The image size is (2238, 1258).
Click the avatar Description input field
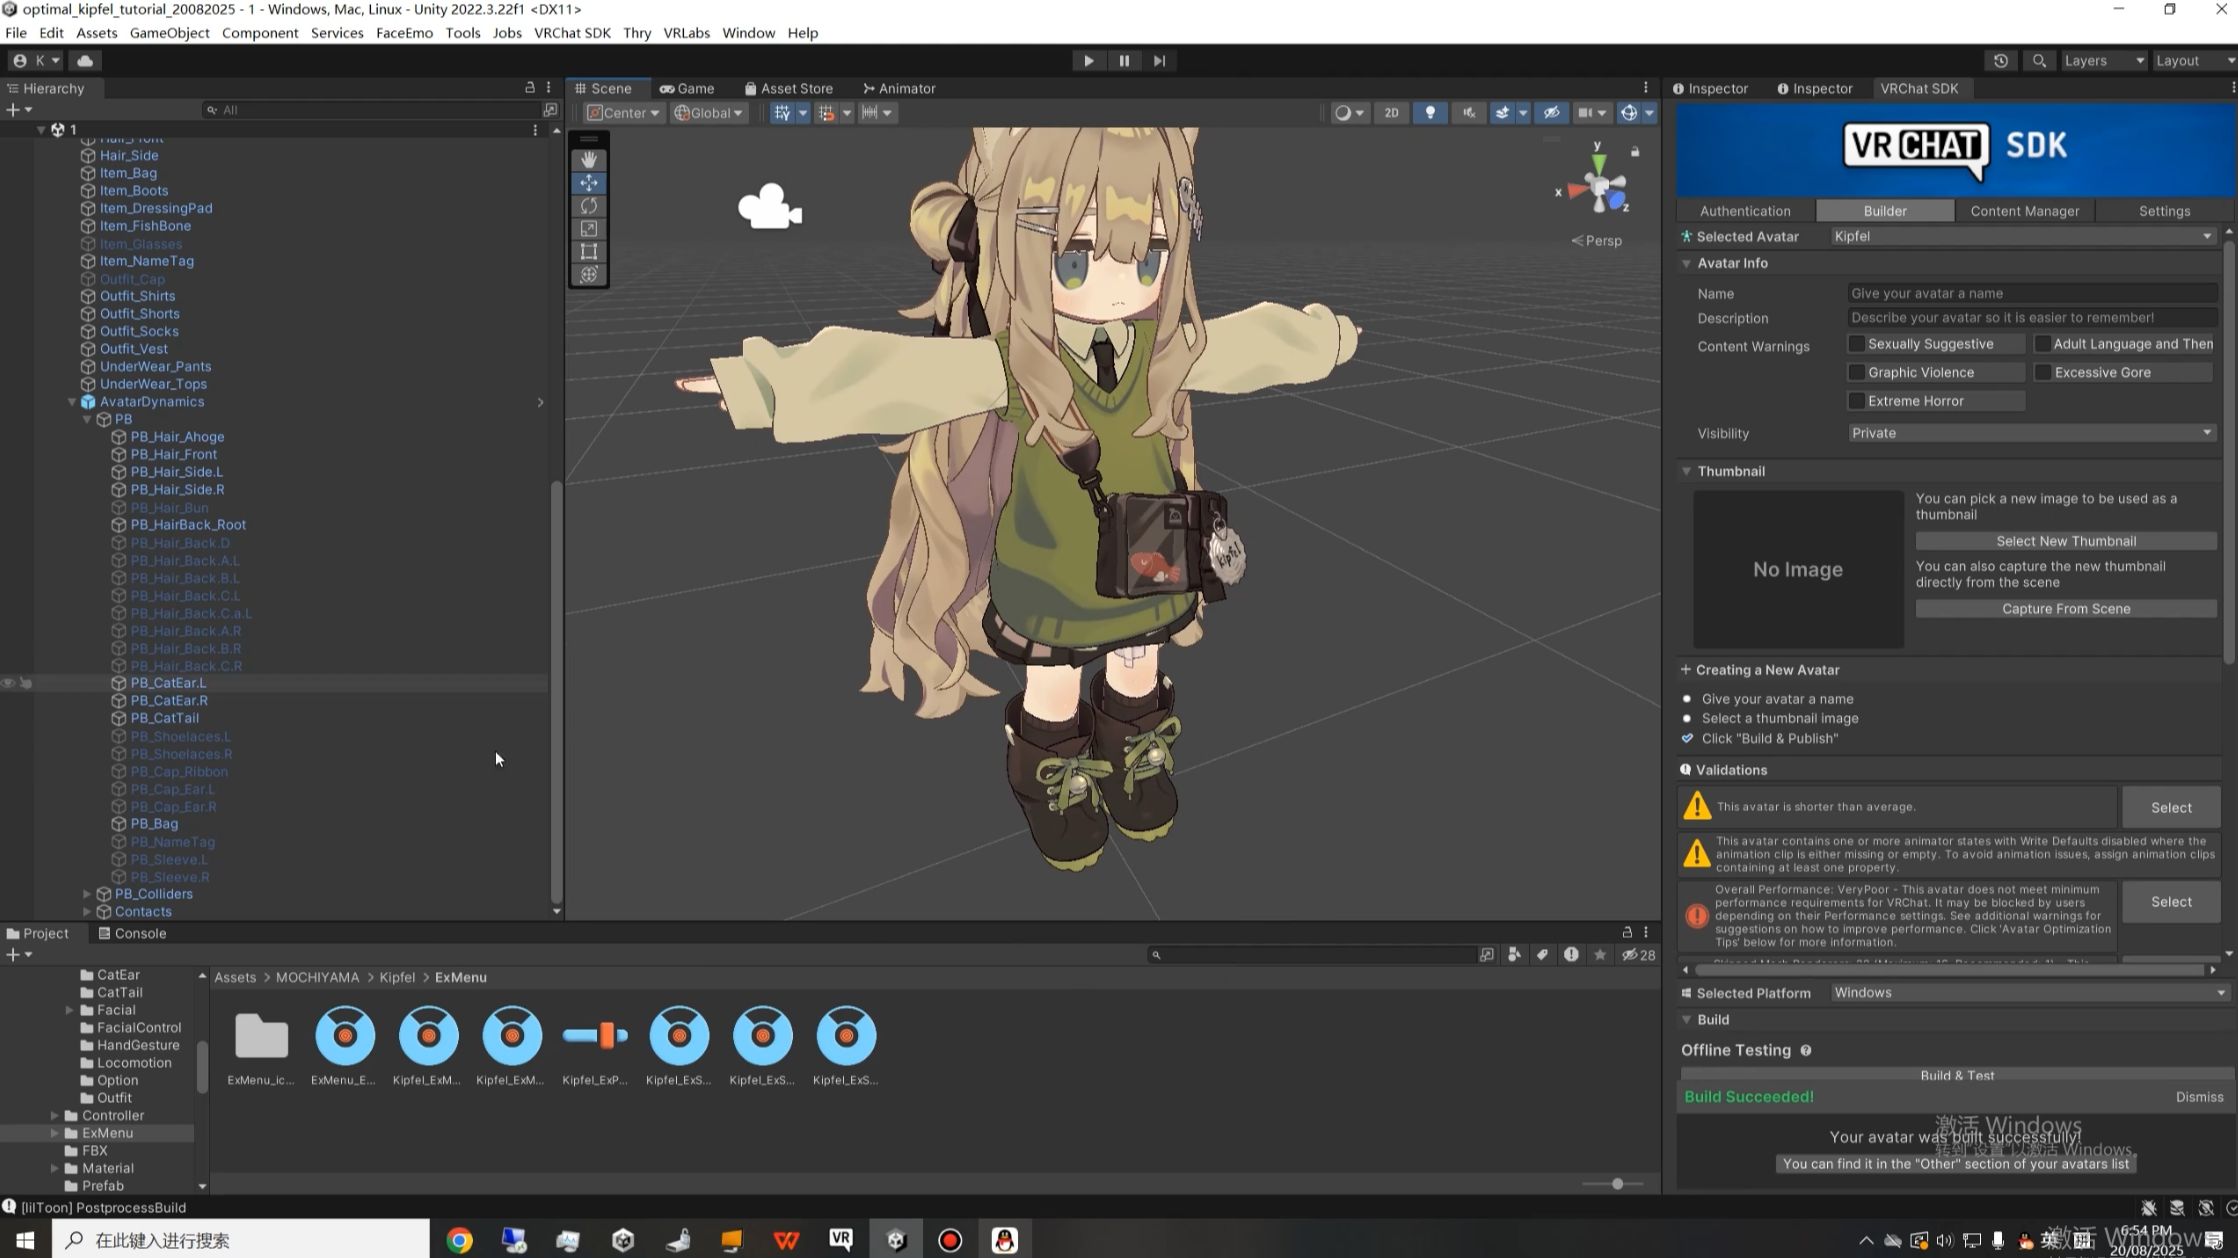pos(2031,318)
